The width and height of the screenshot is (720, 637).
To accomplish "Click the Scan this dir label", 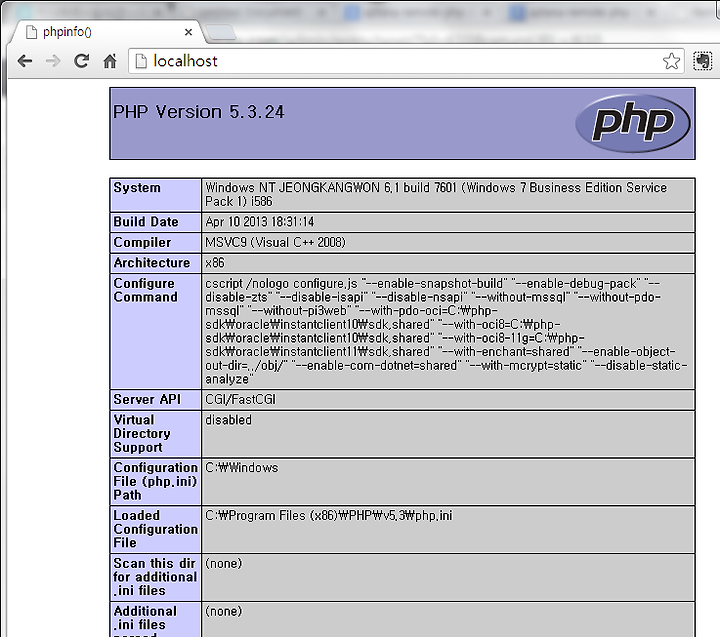I will pos(155,577).
